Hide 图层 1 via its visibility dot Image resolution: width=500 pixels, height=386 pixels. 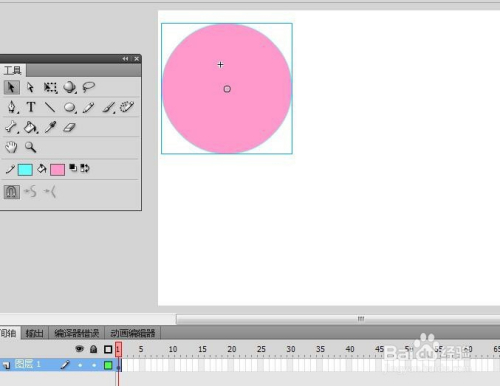tap(80, 365)
